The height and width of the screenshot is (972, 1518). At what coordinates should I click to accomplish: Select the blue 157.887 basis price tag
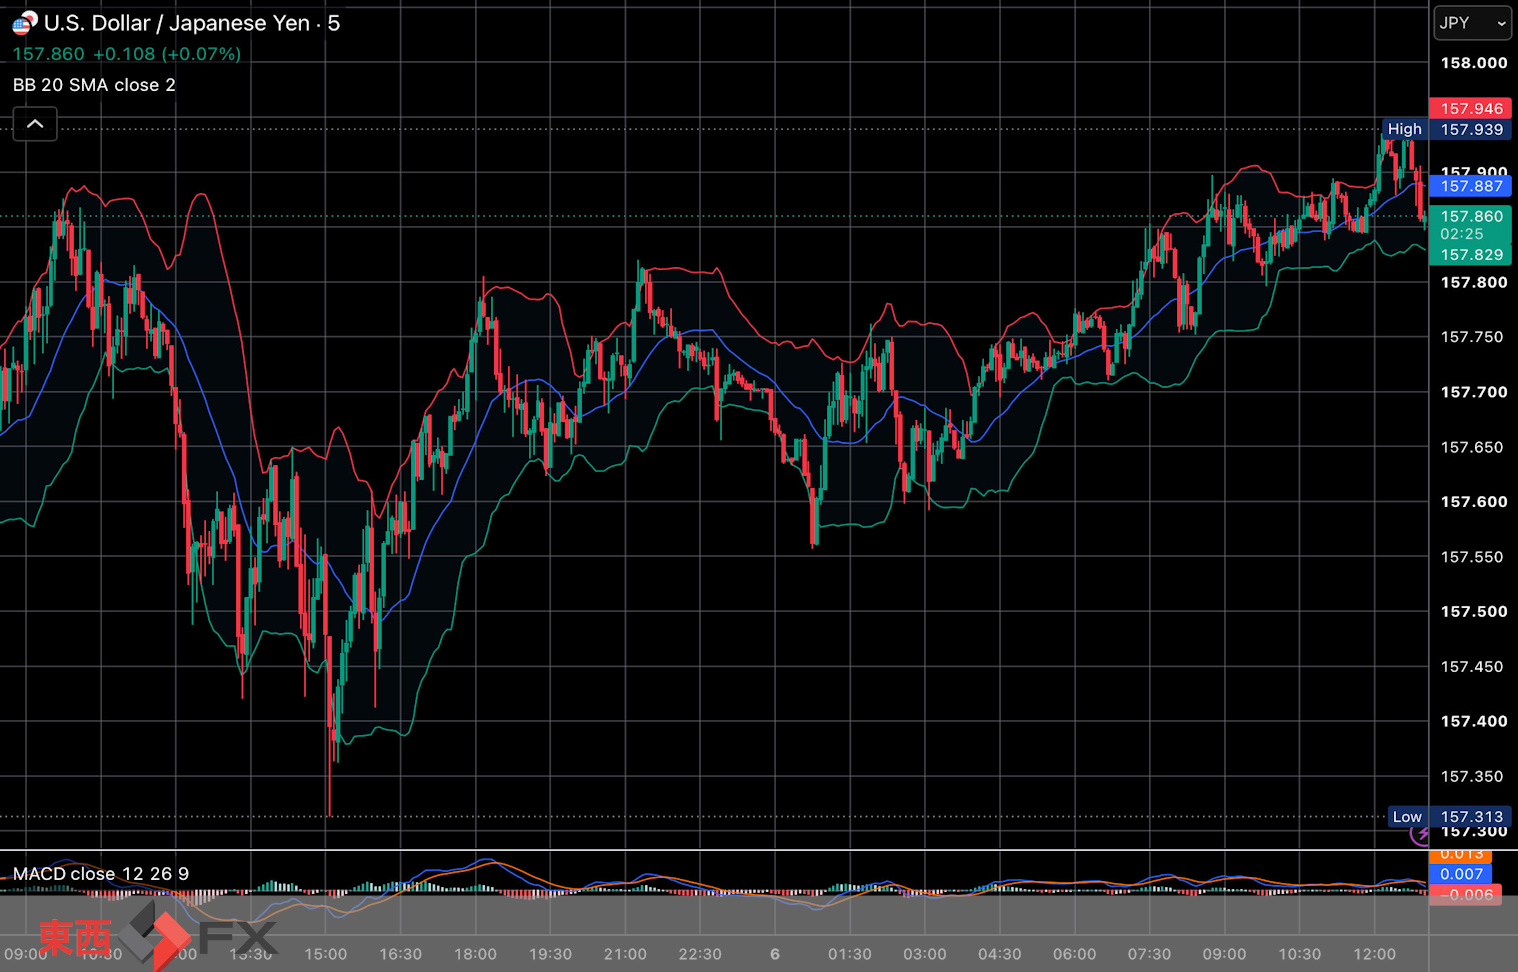[x=1470, y=186]
